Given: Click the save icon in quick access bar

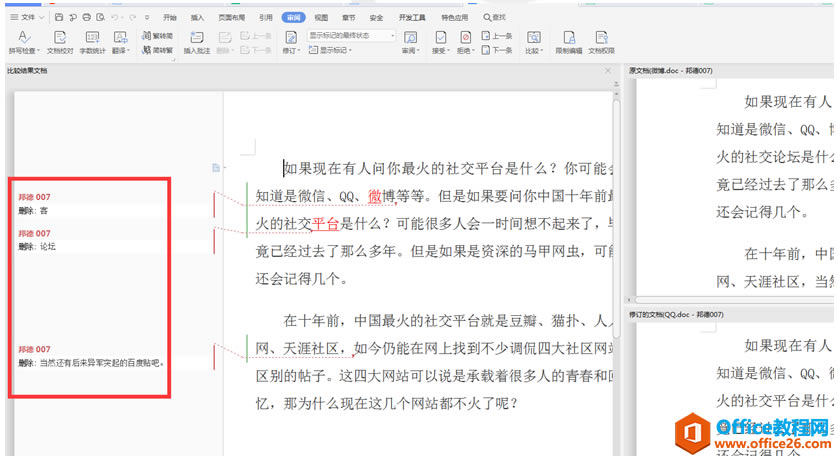Looking at the screenshot, I should click(60, 17).
